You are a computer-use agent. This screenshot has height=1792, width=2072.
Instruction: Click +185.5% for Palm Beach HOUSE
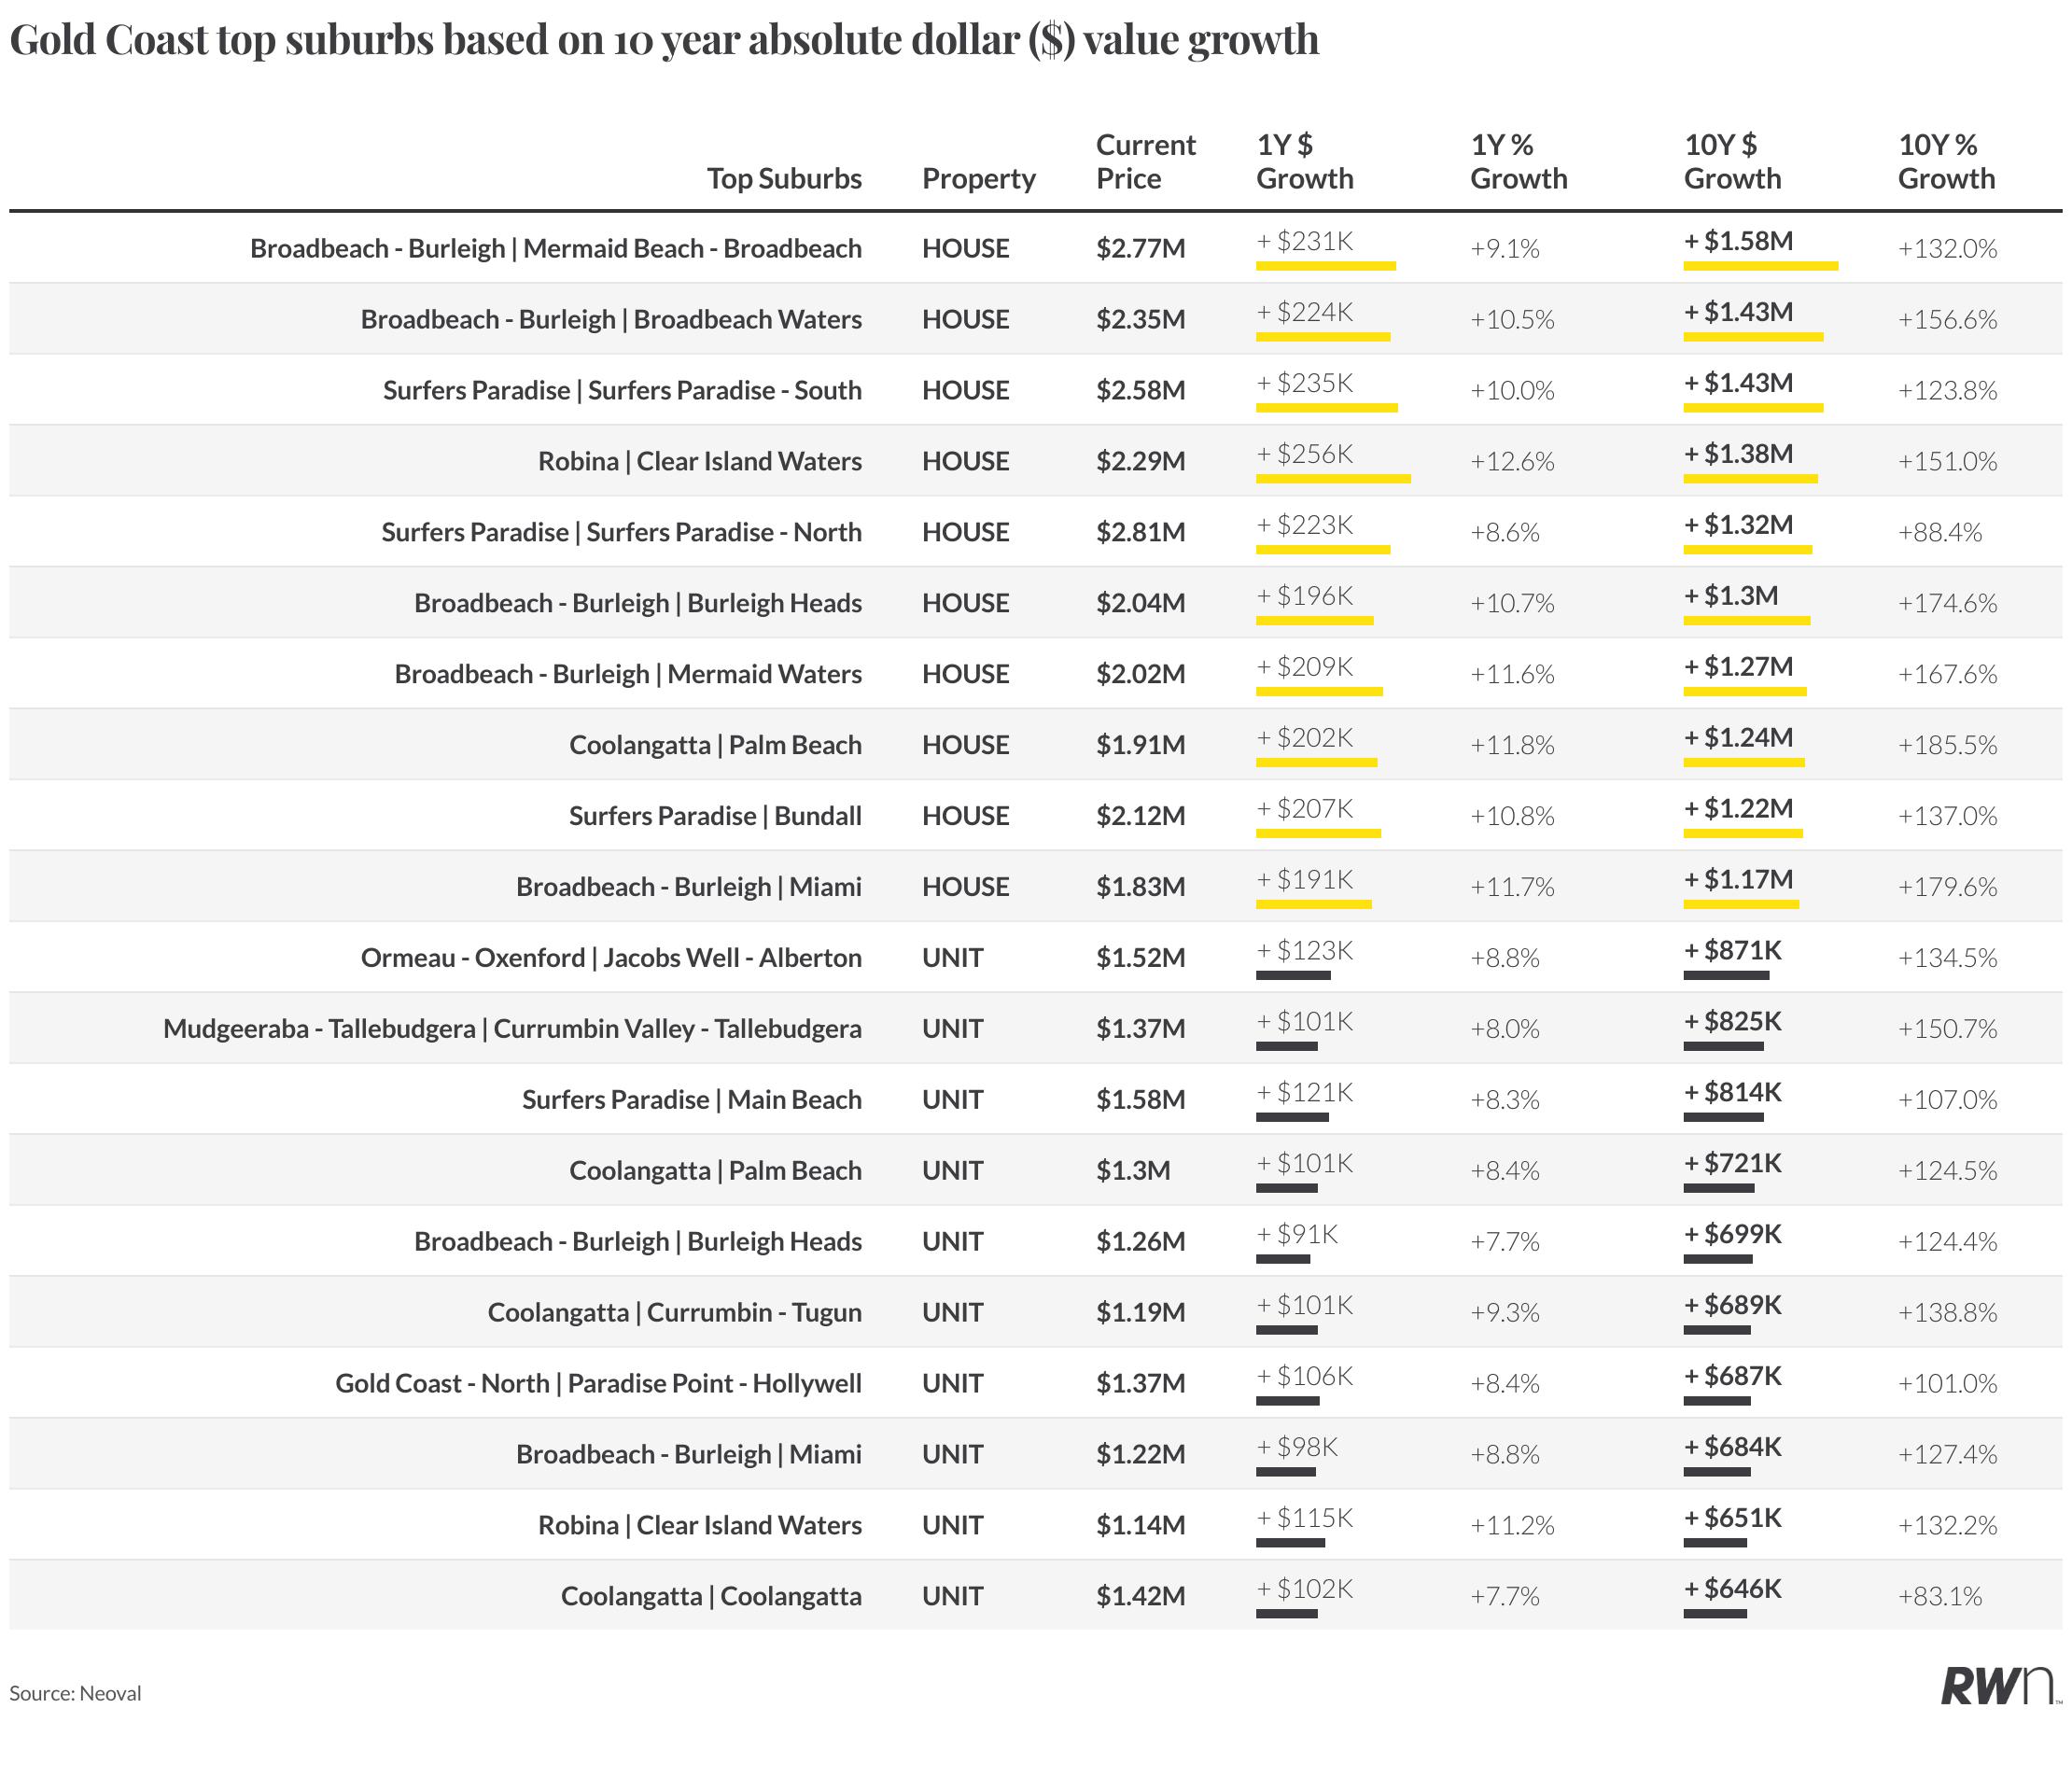(x=1947, y=745)
